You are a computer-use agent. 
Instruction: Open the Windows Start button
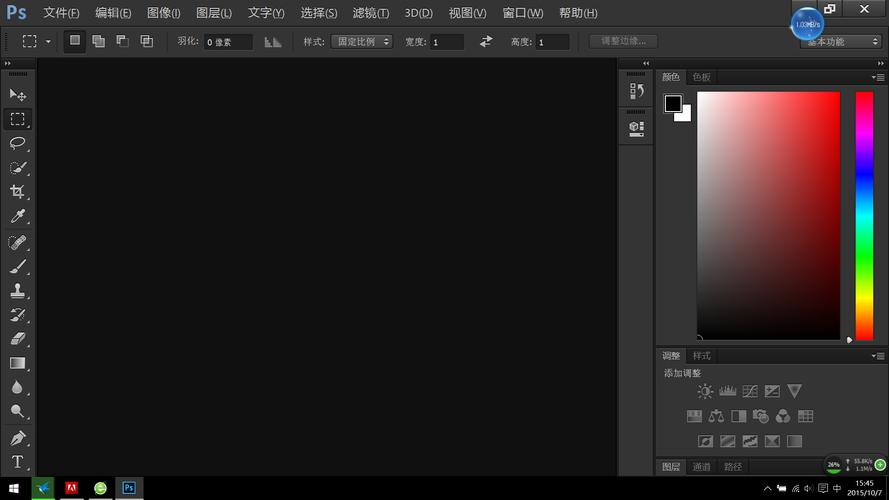(14, 488)
